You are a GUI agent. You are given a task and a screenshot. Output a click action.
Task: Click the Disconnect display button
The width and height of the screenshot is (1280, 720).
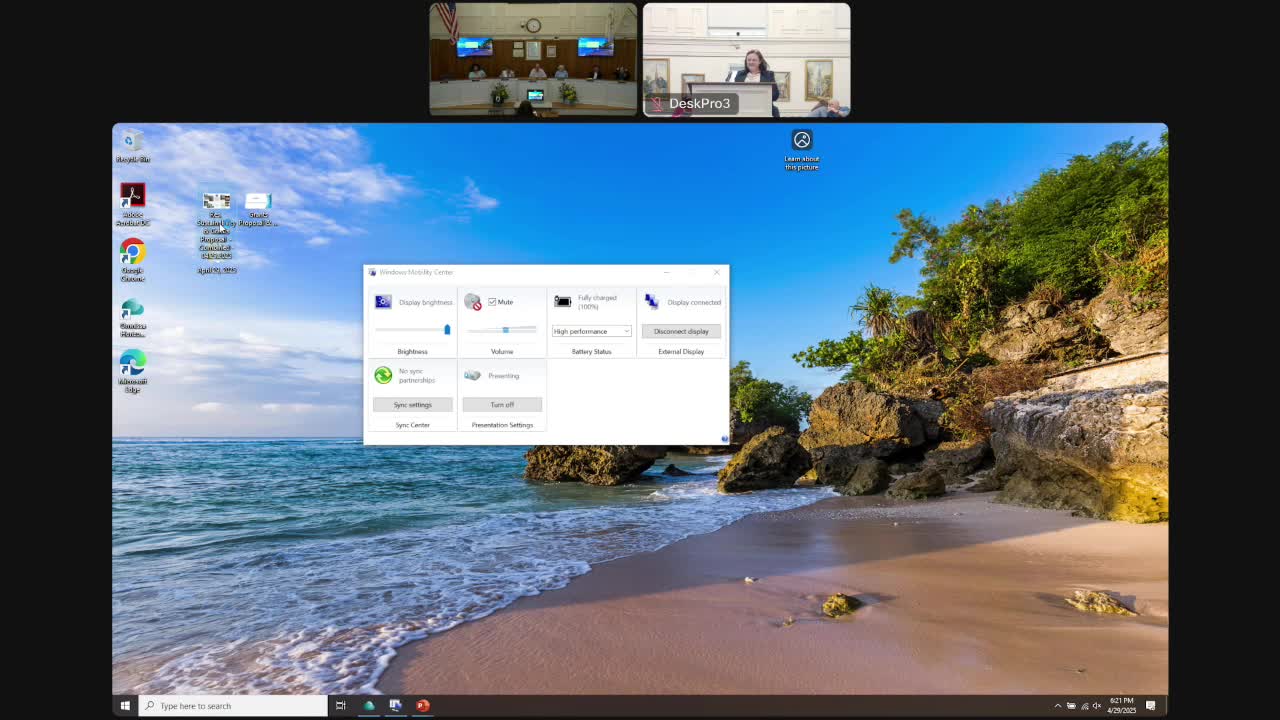(x=681, y=331)
